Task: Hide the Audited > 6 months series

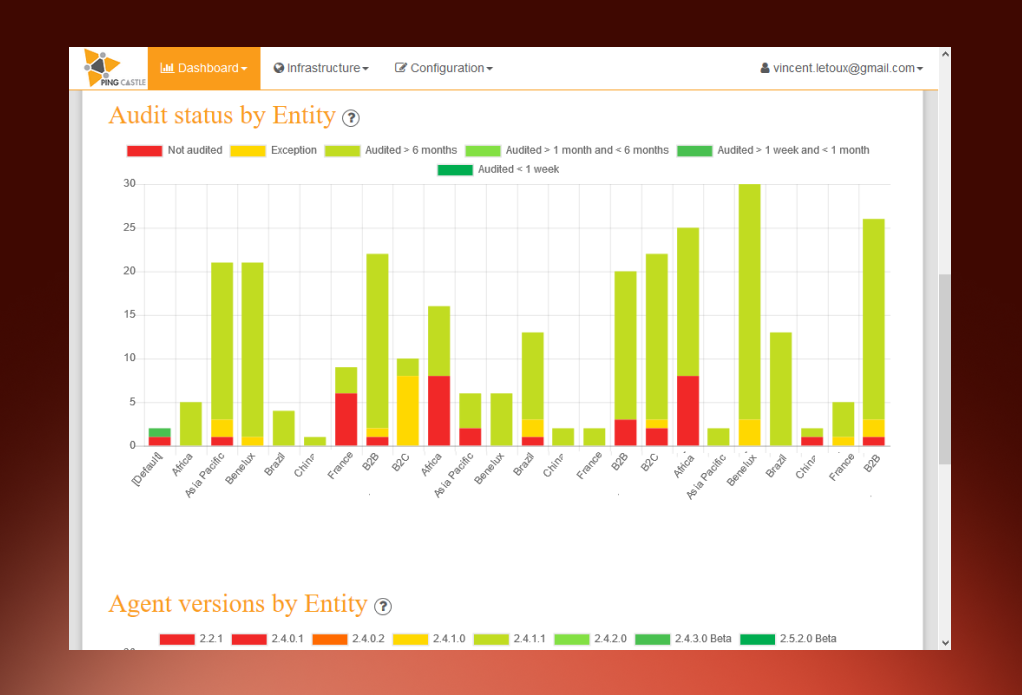Action: (x=391, y=151)
